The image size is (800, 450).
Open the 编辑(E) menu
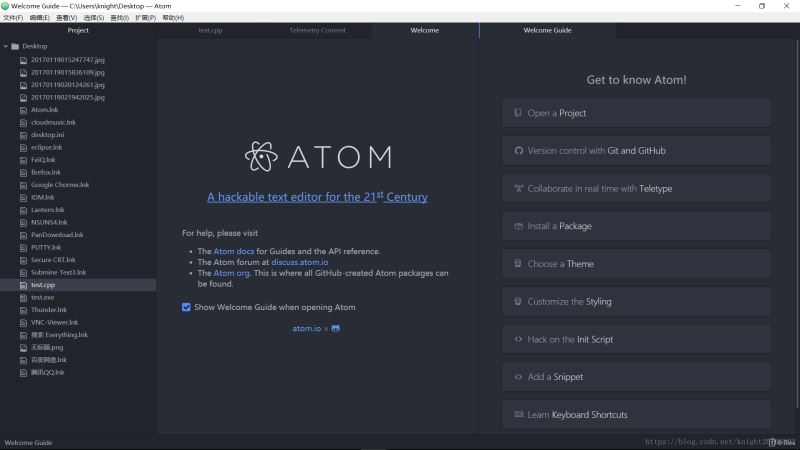[x=40, y=18]
